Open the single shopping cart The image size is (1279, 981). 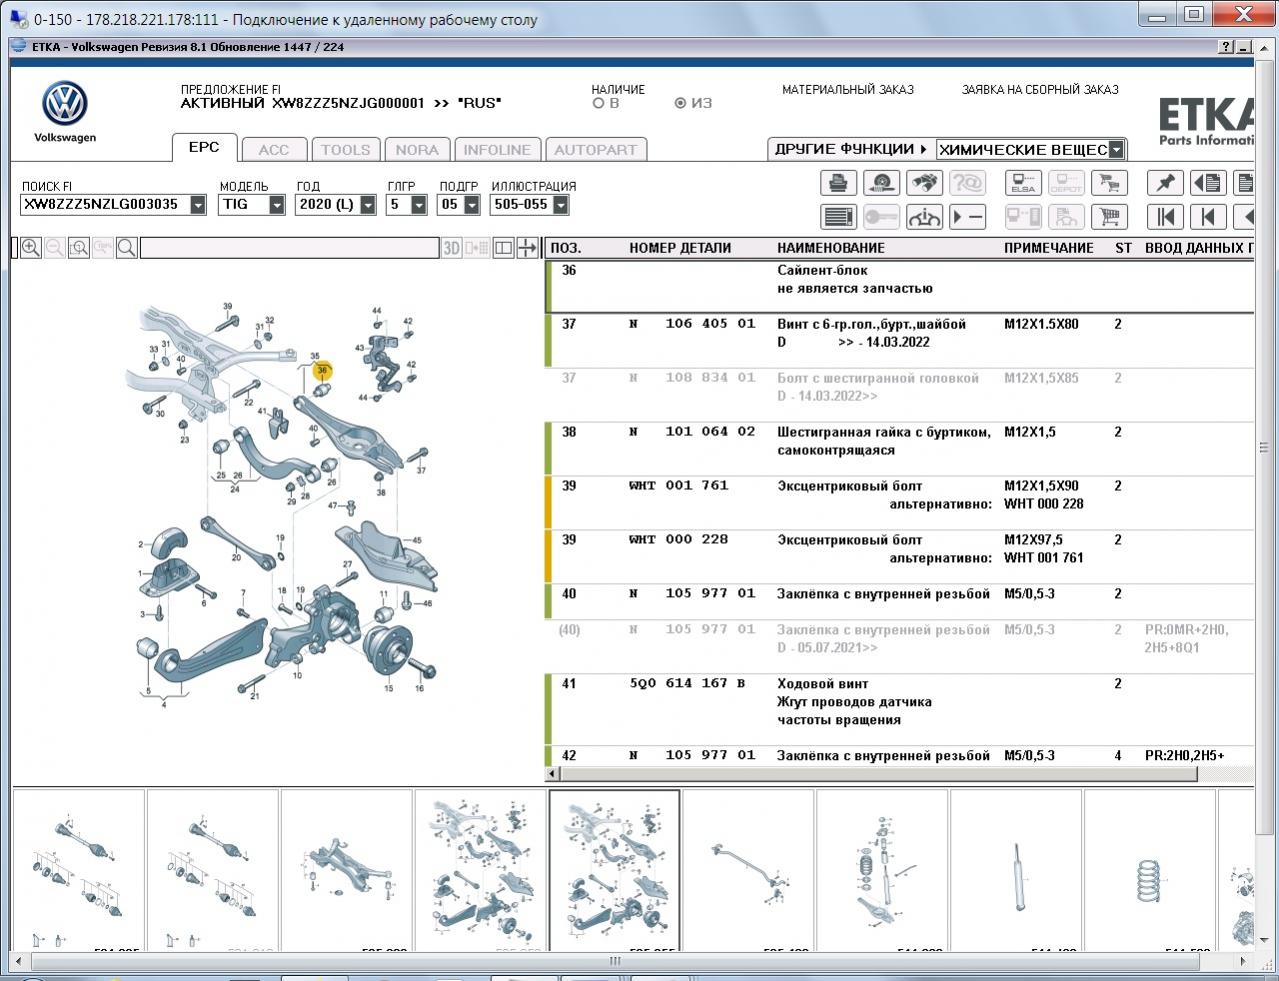1109,216
